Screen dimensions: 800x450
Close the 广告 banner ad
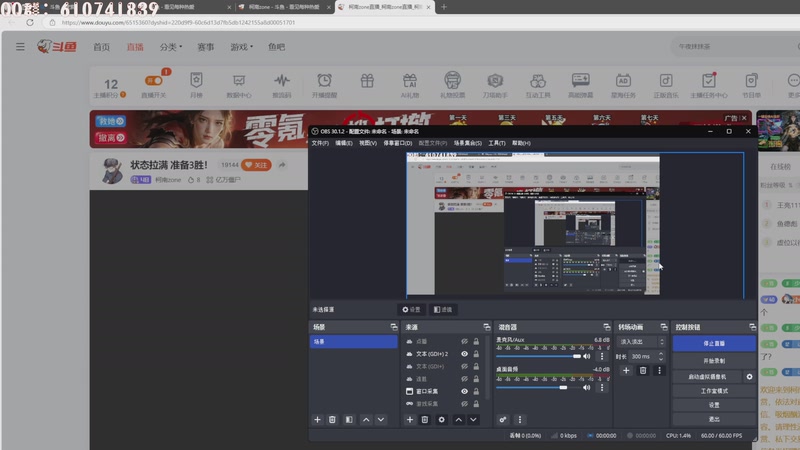tap(744, 118)
